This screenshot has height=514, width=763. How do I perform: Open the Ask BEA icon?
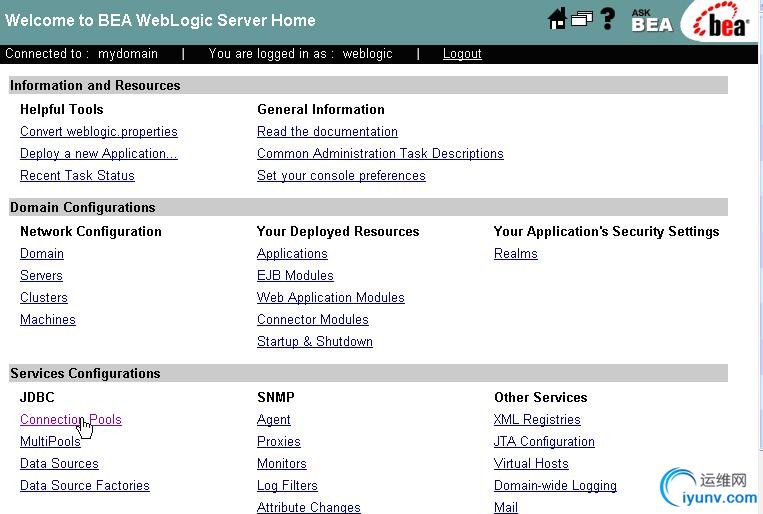pyautogui.click(x=652, y=20)
